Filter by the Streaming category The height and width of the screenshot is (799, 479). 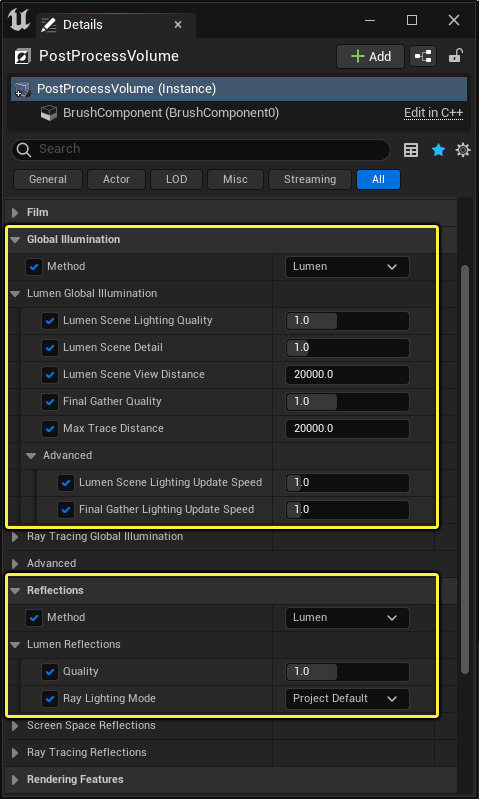pos(310,179)
